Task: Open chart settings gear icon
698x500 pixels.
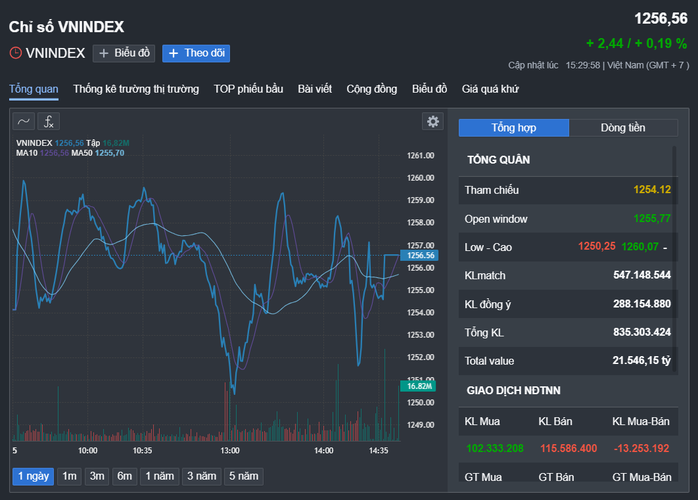Action: [433, 122]
